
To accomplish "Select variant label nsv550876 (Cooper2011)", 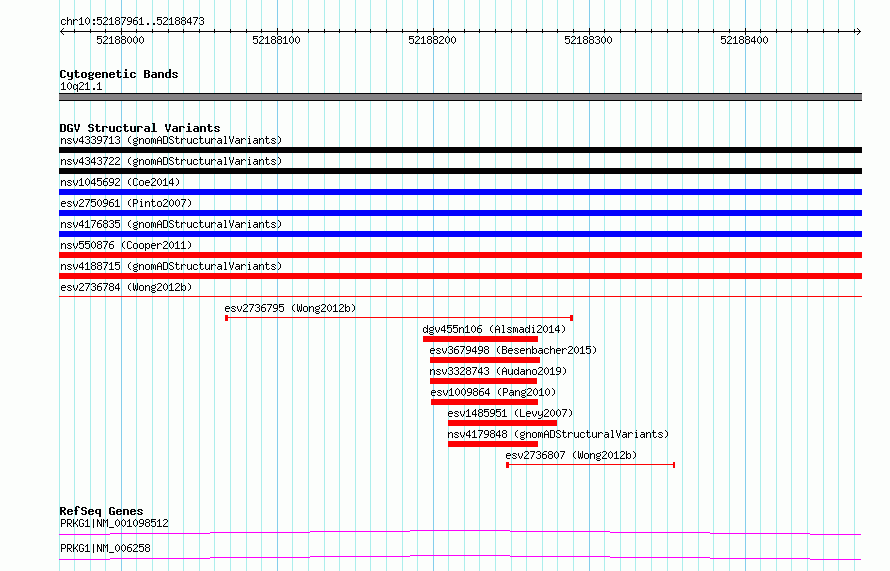I will click(126, 245).
